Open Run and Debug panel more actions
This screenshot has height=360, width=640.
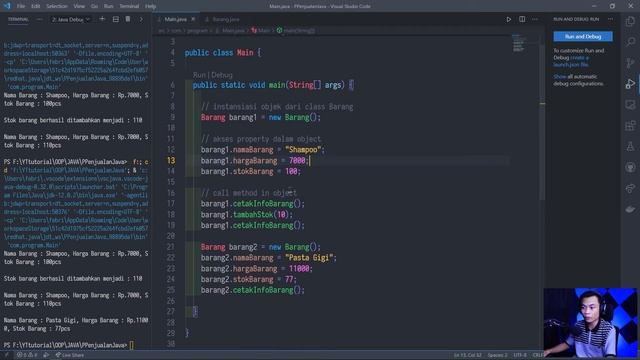[610, 19]
